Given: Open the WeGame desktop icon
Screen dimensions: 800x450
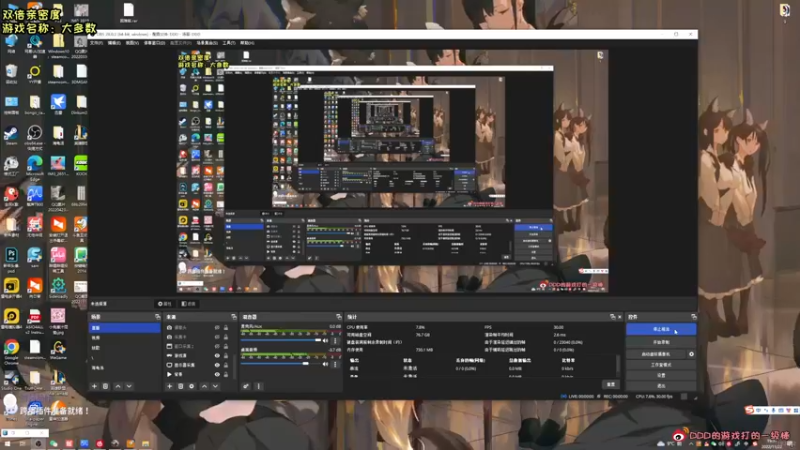Looking at the screenshot, I should [58, 349].
